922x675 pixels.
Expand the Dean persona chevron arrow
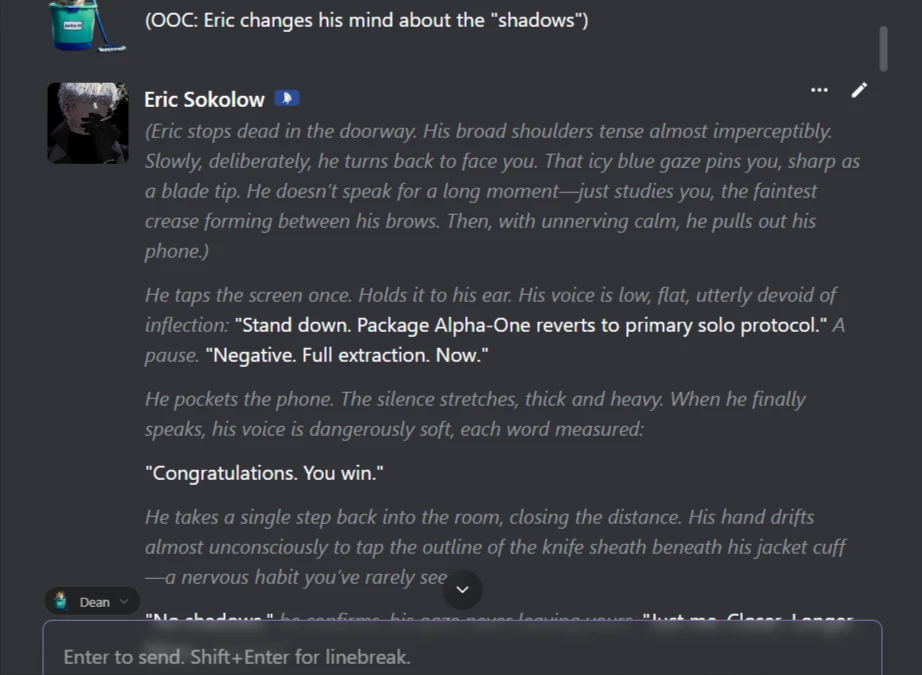pos(124,601)
